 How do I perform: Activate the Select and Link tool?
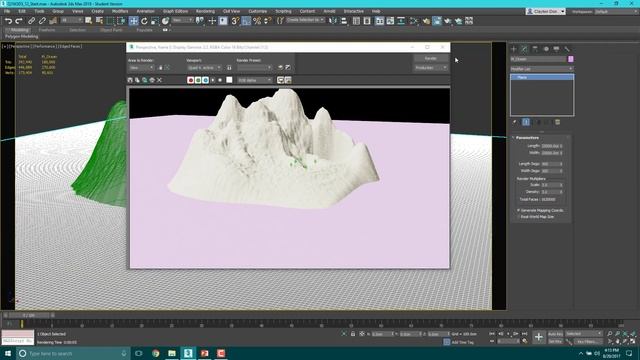(x=31, y=21)
